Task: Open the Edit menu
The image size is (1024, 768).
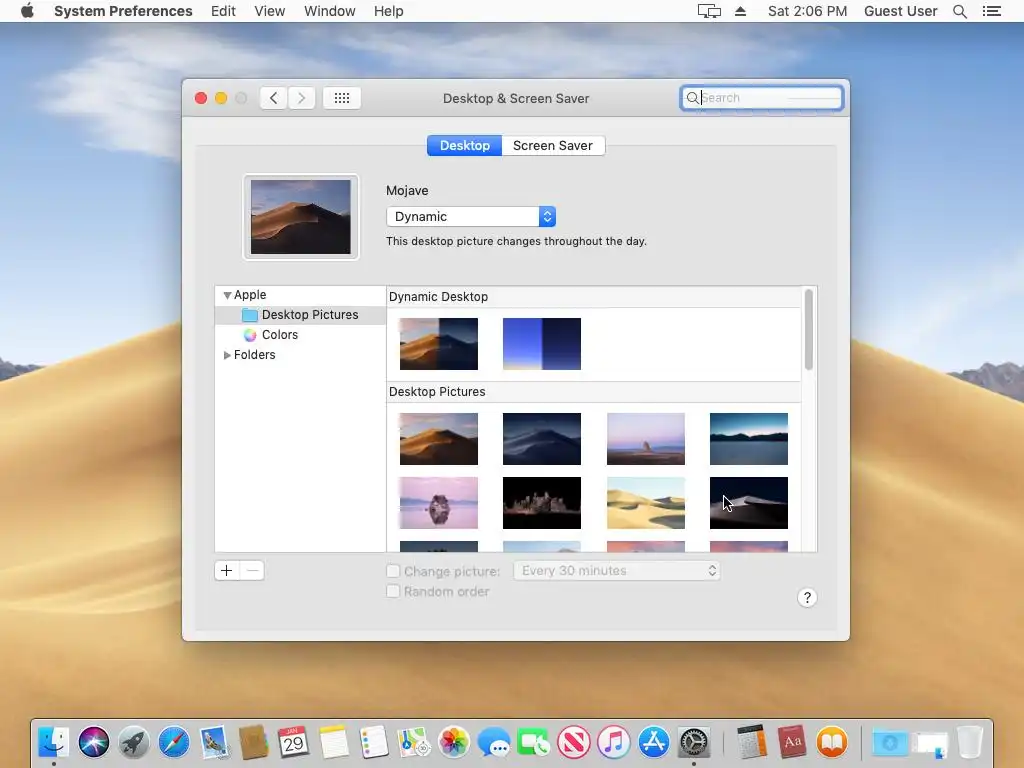Action: 223,11
